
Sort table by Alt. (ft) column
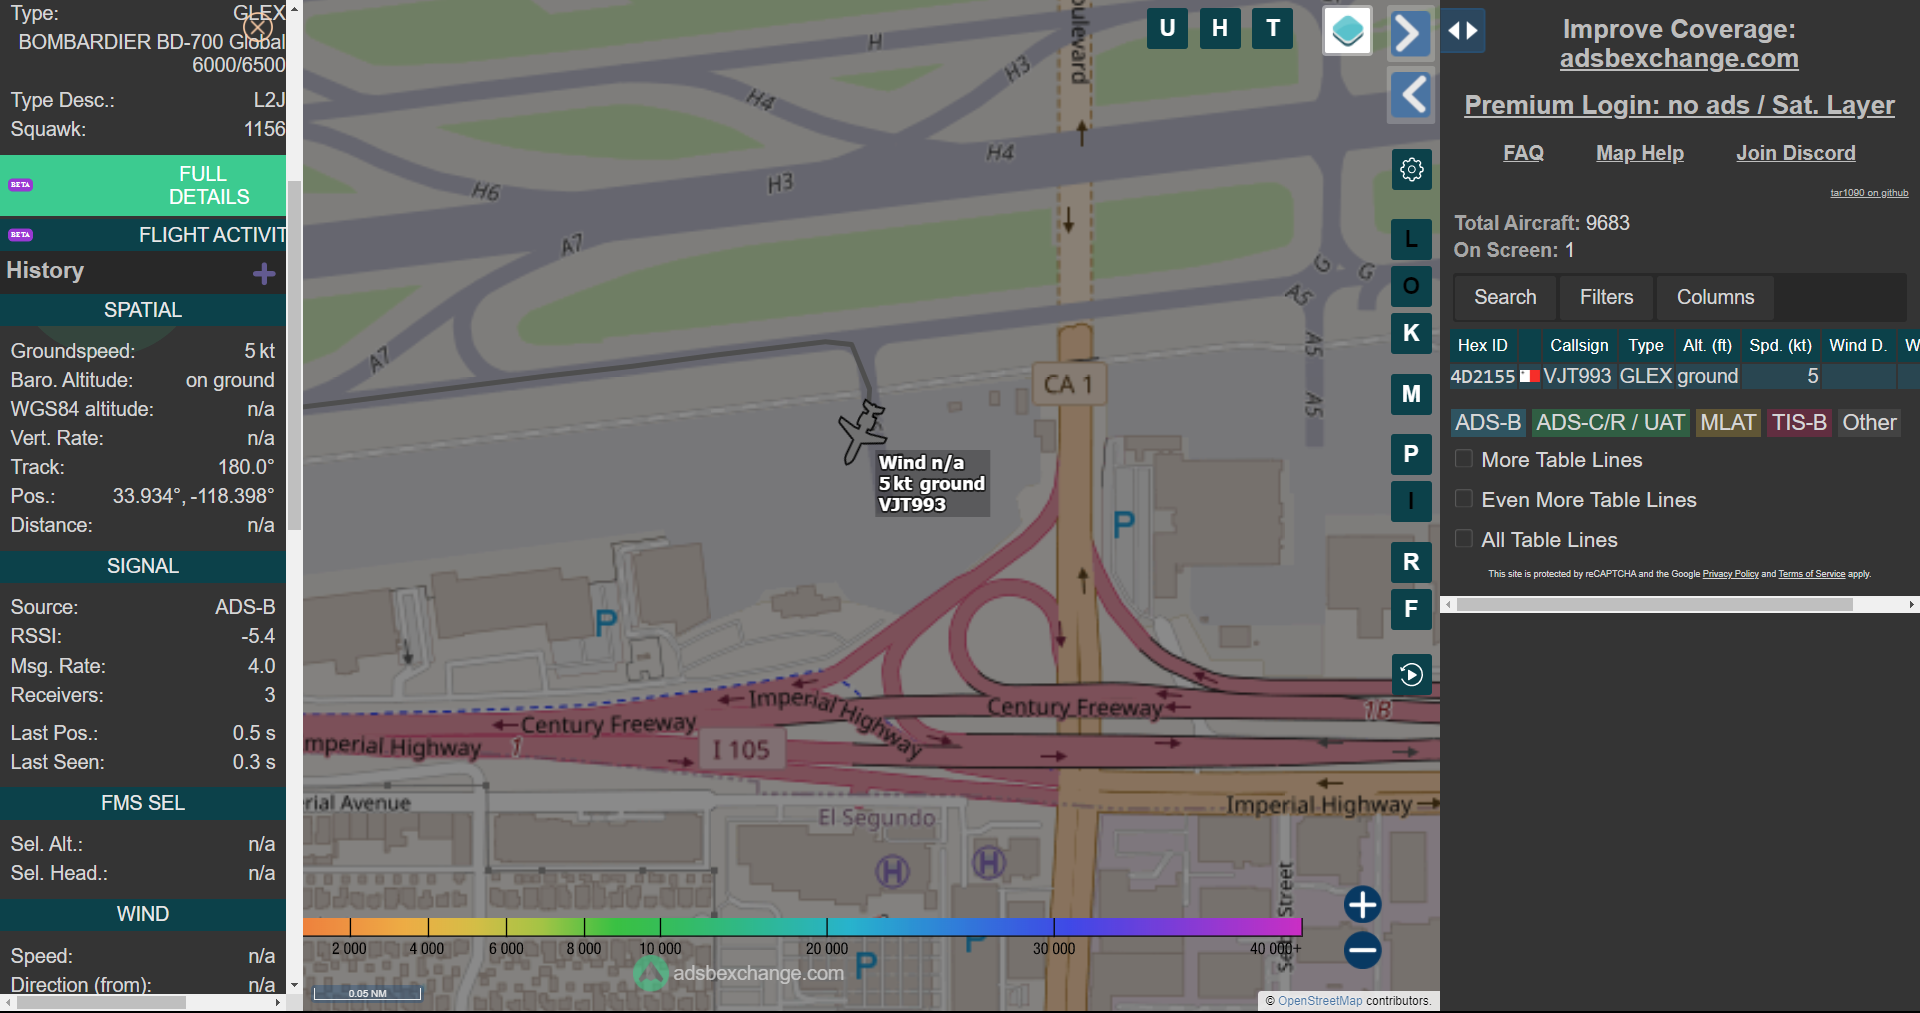click(x=1707, y=345)
